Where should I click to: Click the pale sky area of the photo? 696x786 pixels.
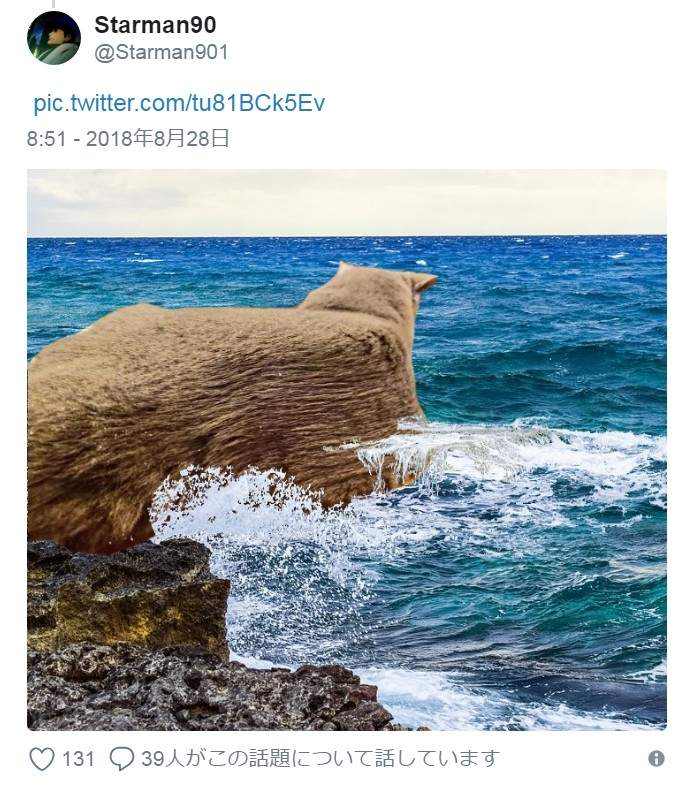tap(346, 200)
